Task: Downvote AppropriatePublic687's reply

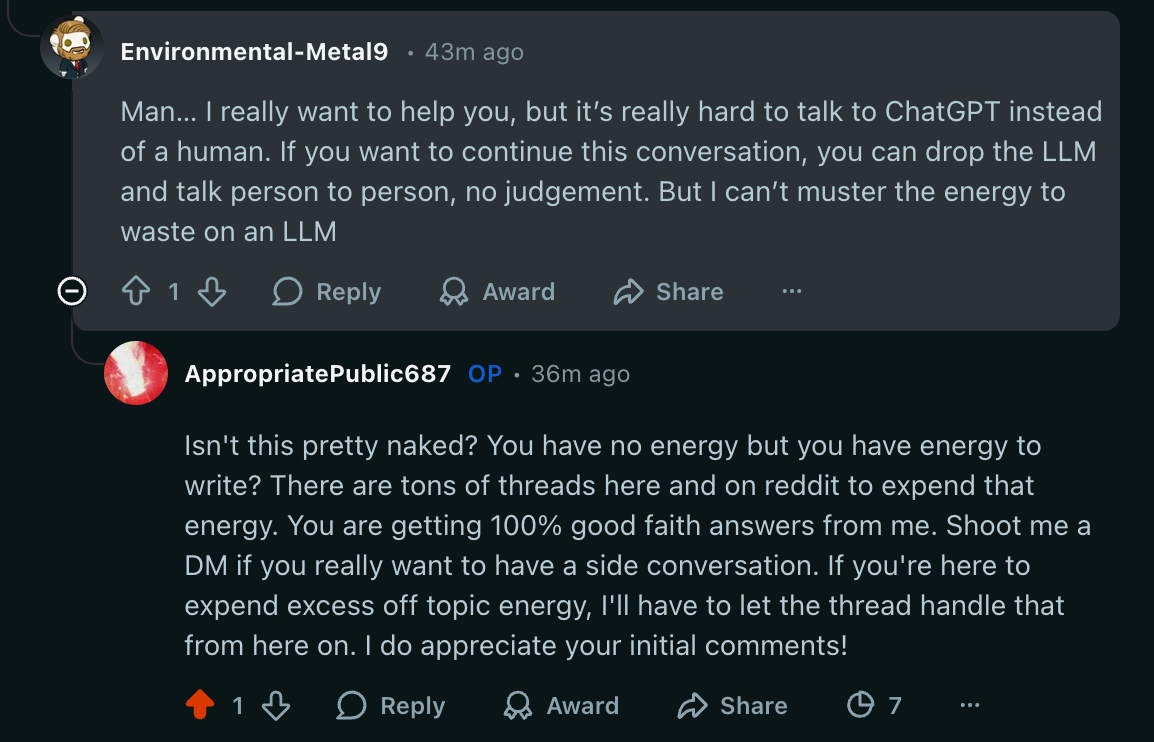Action: pyautogui.click(x=276, y=706)
